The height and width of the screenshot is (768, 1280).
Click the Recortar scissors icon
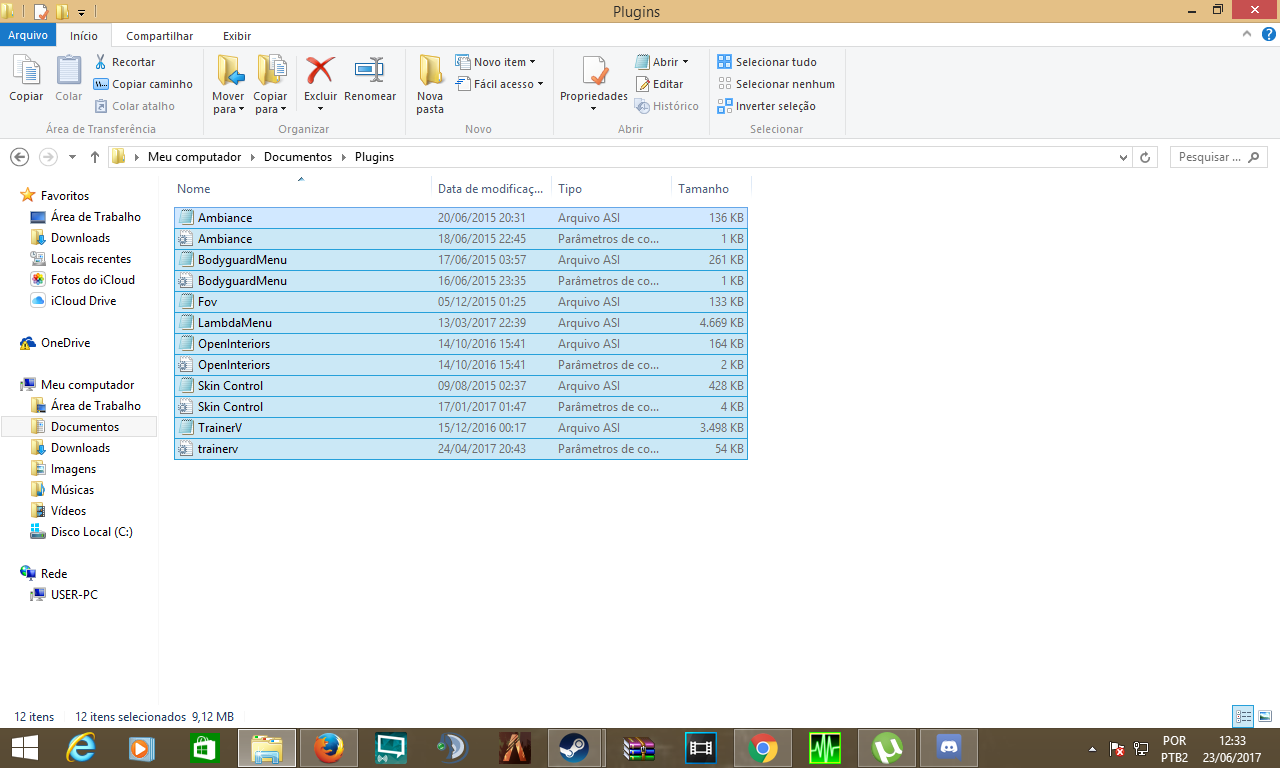click(101, 62)
